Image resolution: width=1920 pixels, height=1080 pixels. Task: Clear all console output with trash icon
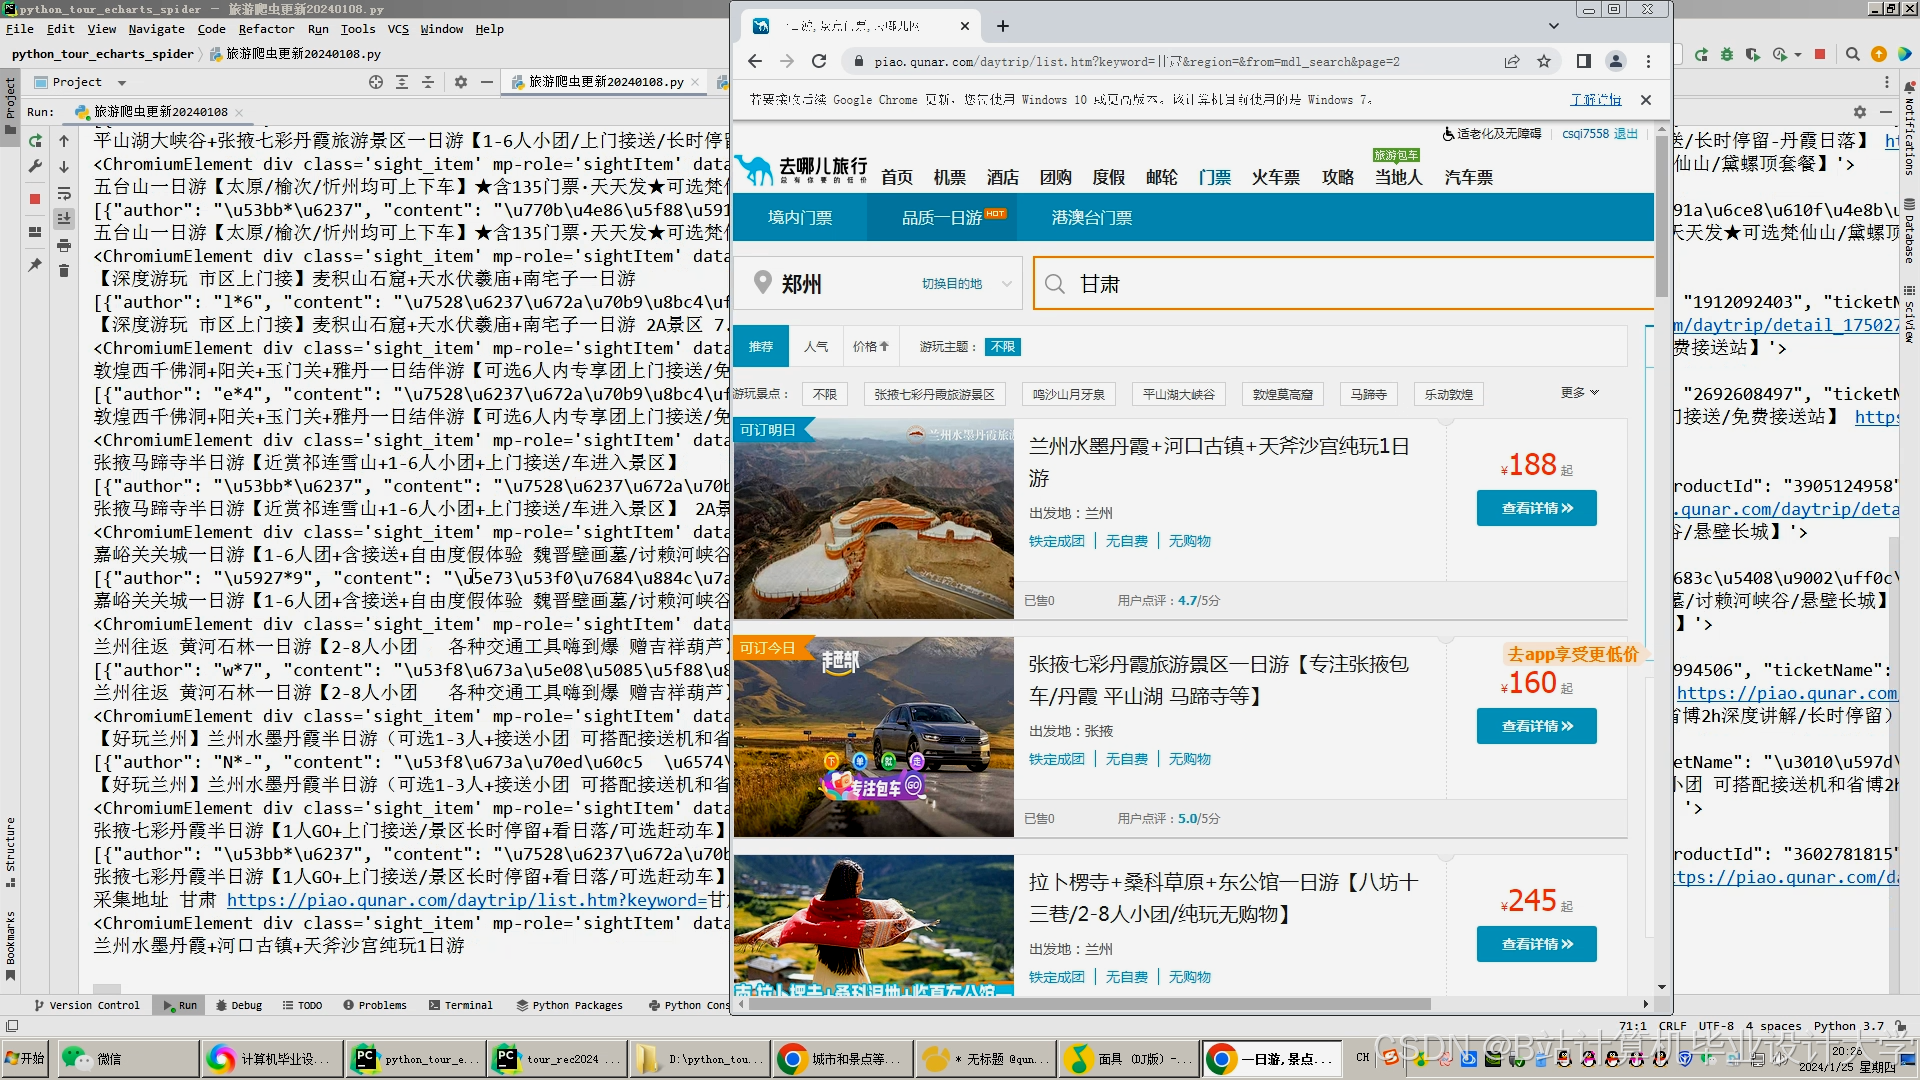(64, 271)
